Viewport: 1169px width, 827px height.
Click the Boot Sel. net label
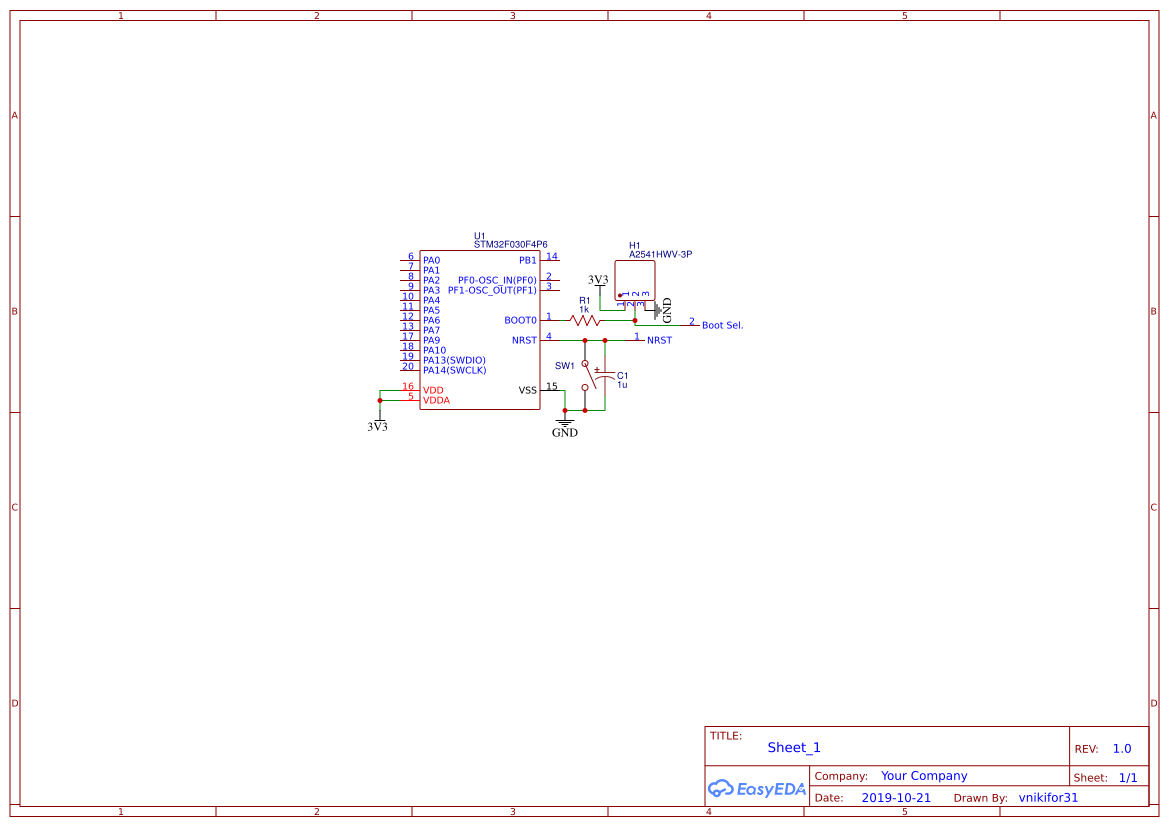click(x=722, y=325)
